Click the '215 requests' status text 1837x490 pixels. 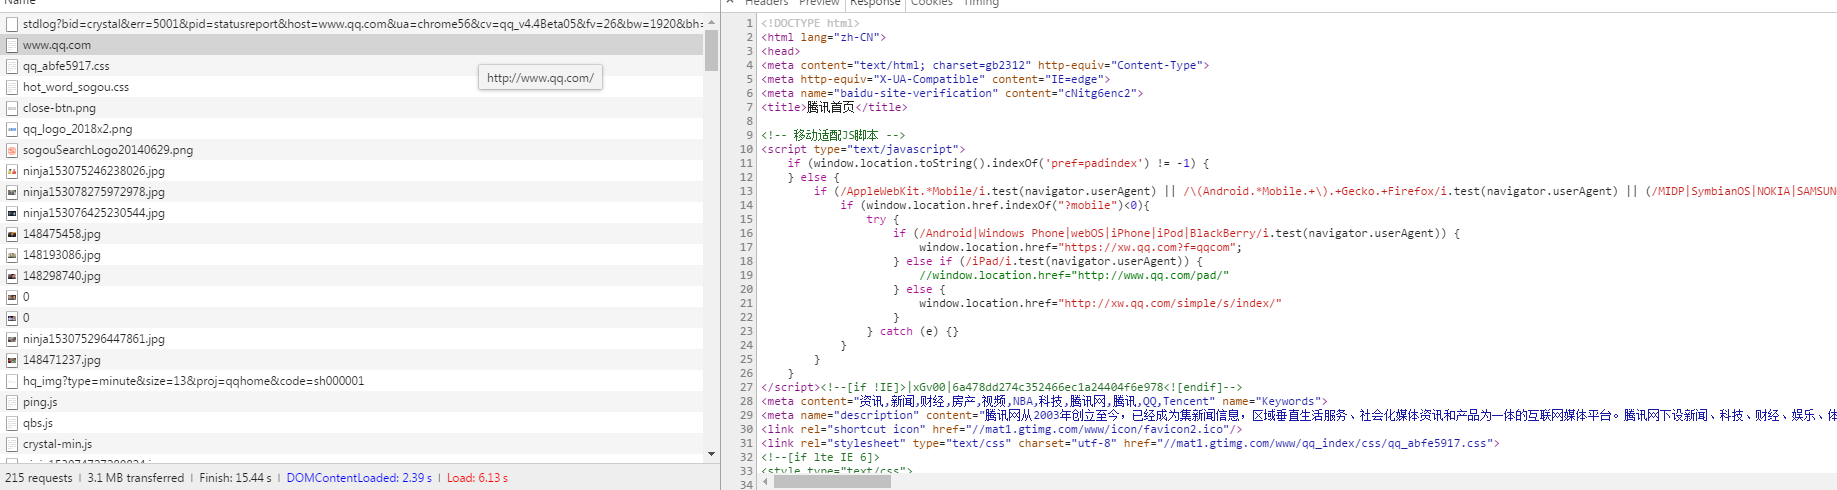tap(39, 478)
